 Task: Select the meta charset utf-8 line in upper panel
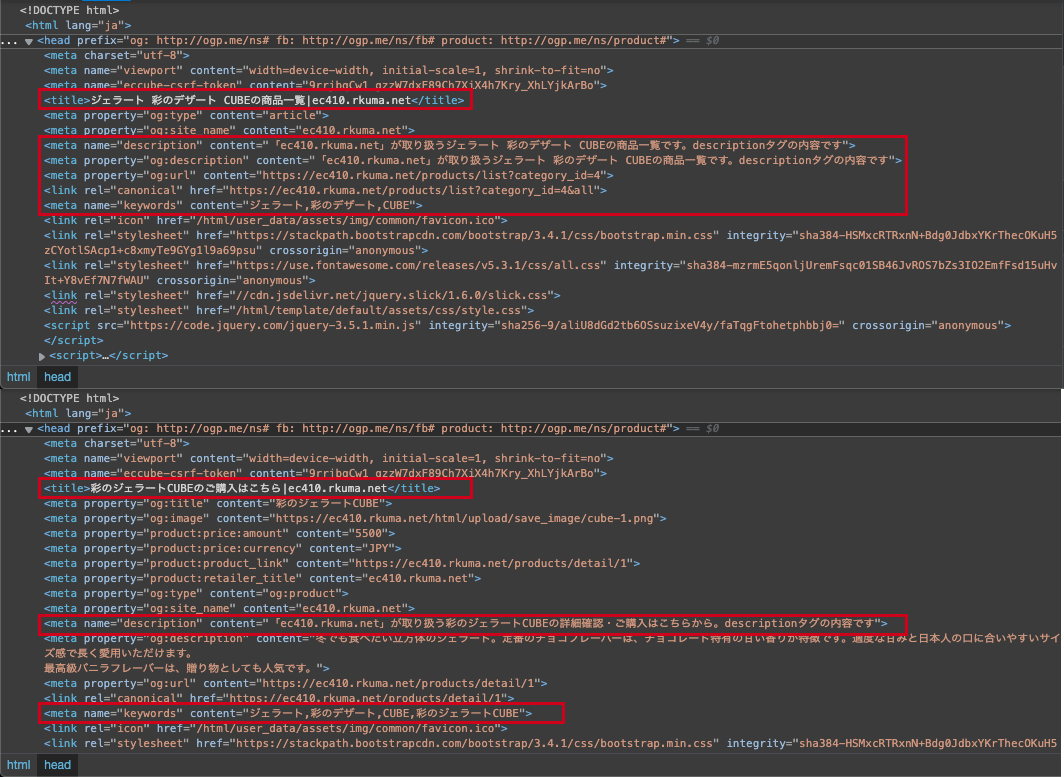pos(117,56)
